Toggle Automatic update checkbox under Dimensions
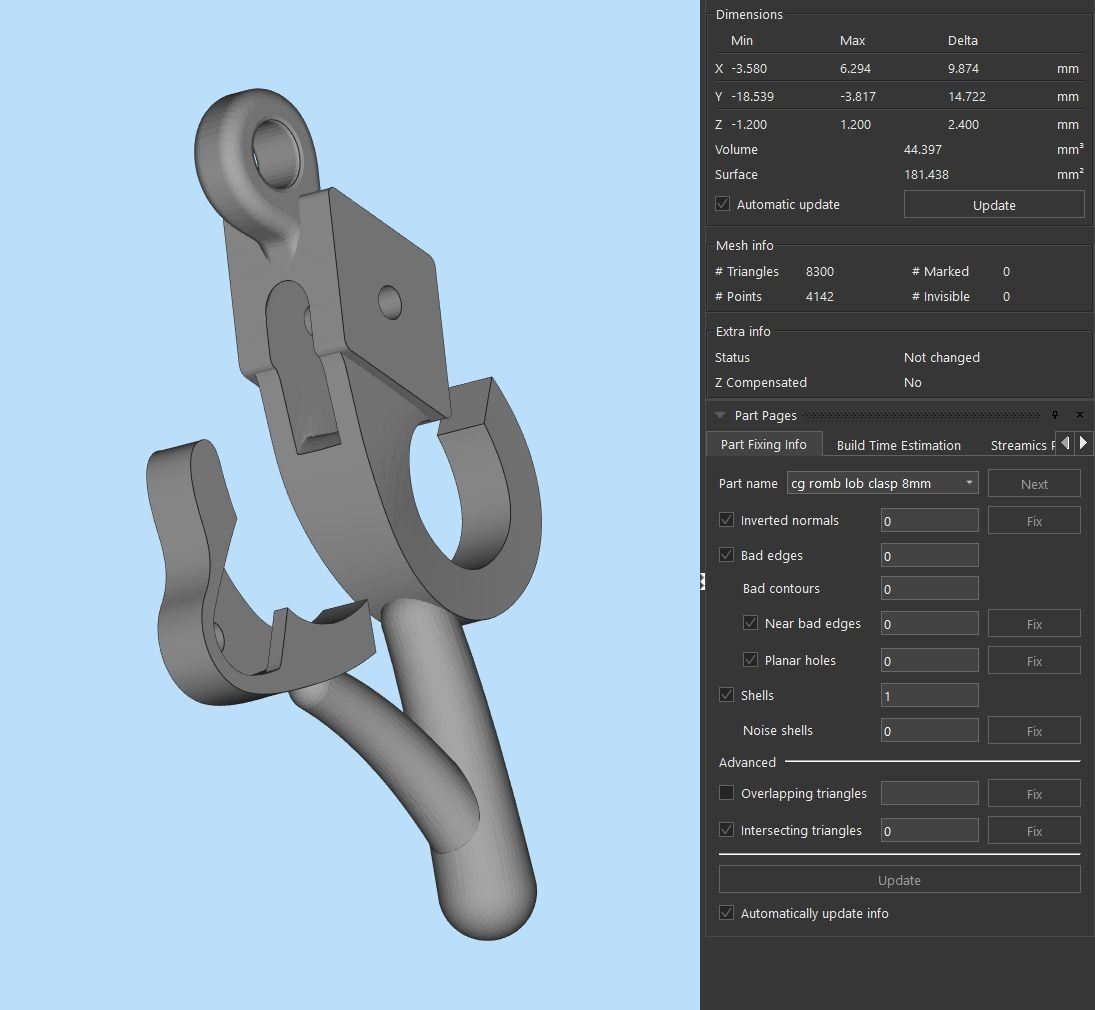 click(x=723, y=204)
